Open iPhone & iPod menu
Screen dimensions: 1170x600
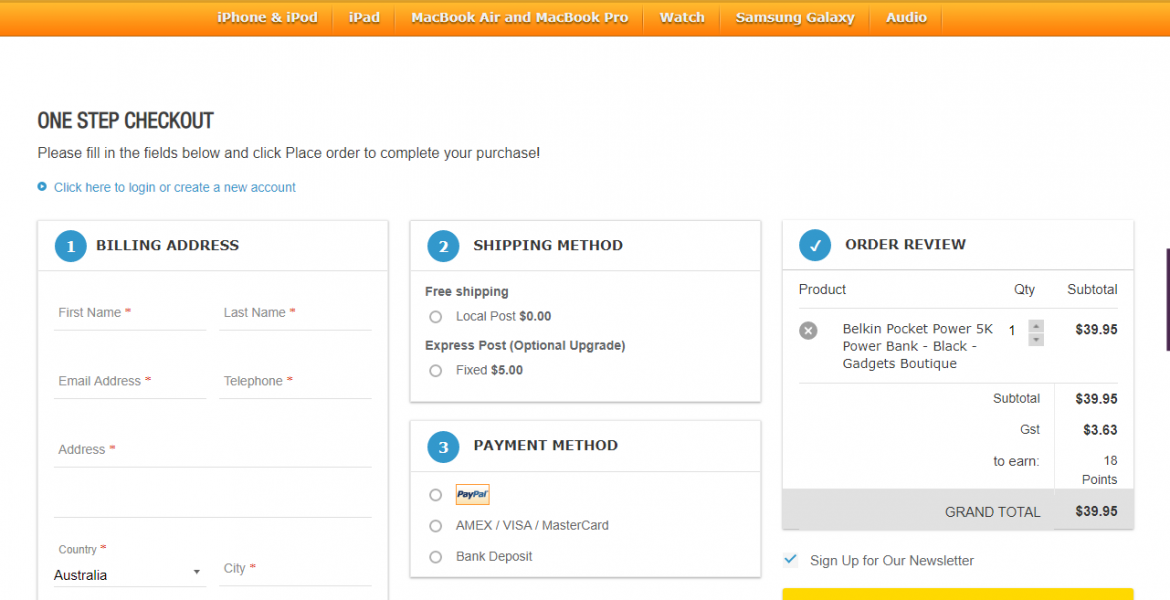point(267,18)
